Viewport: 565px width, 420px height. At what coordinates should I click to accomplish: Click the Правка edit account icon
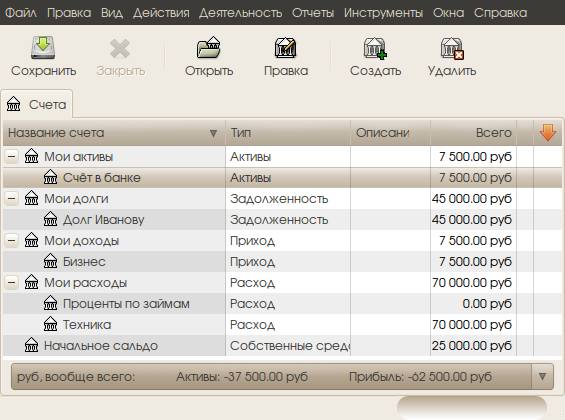[286, 48]
